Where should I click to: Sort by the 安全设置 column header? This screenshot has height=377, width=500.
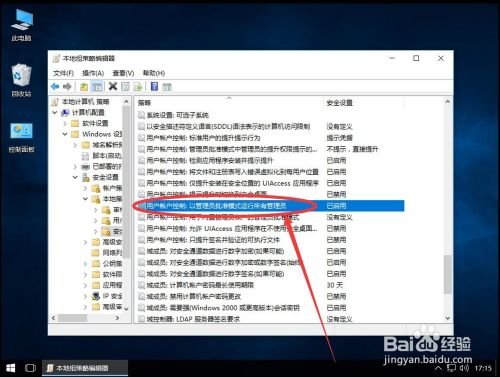coord(364,103)
